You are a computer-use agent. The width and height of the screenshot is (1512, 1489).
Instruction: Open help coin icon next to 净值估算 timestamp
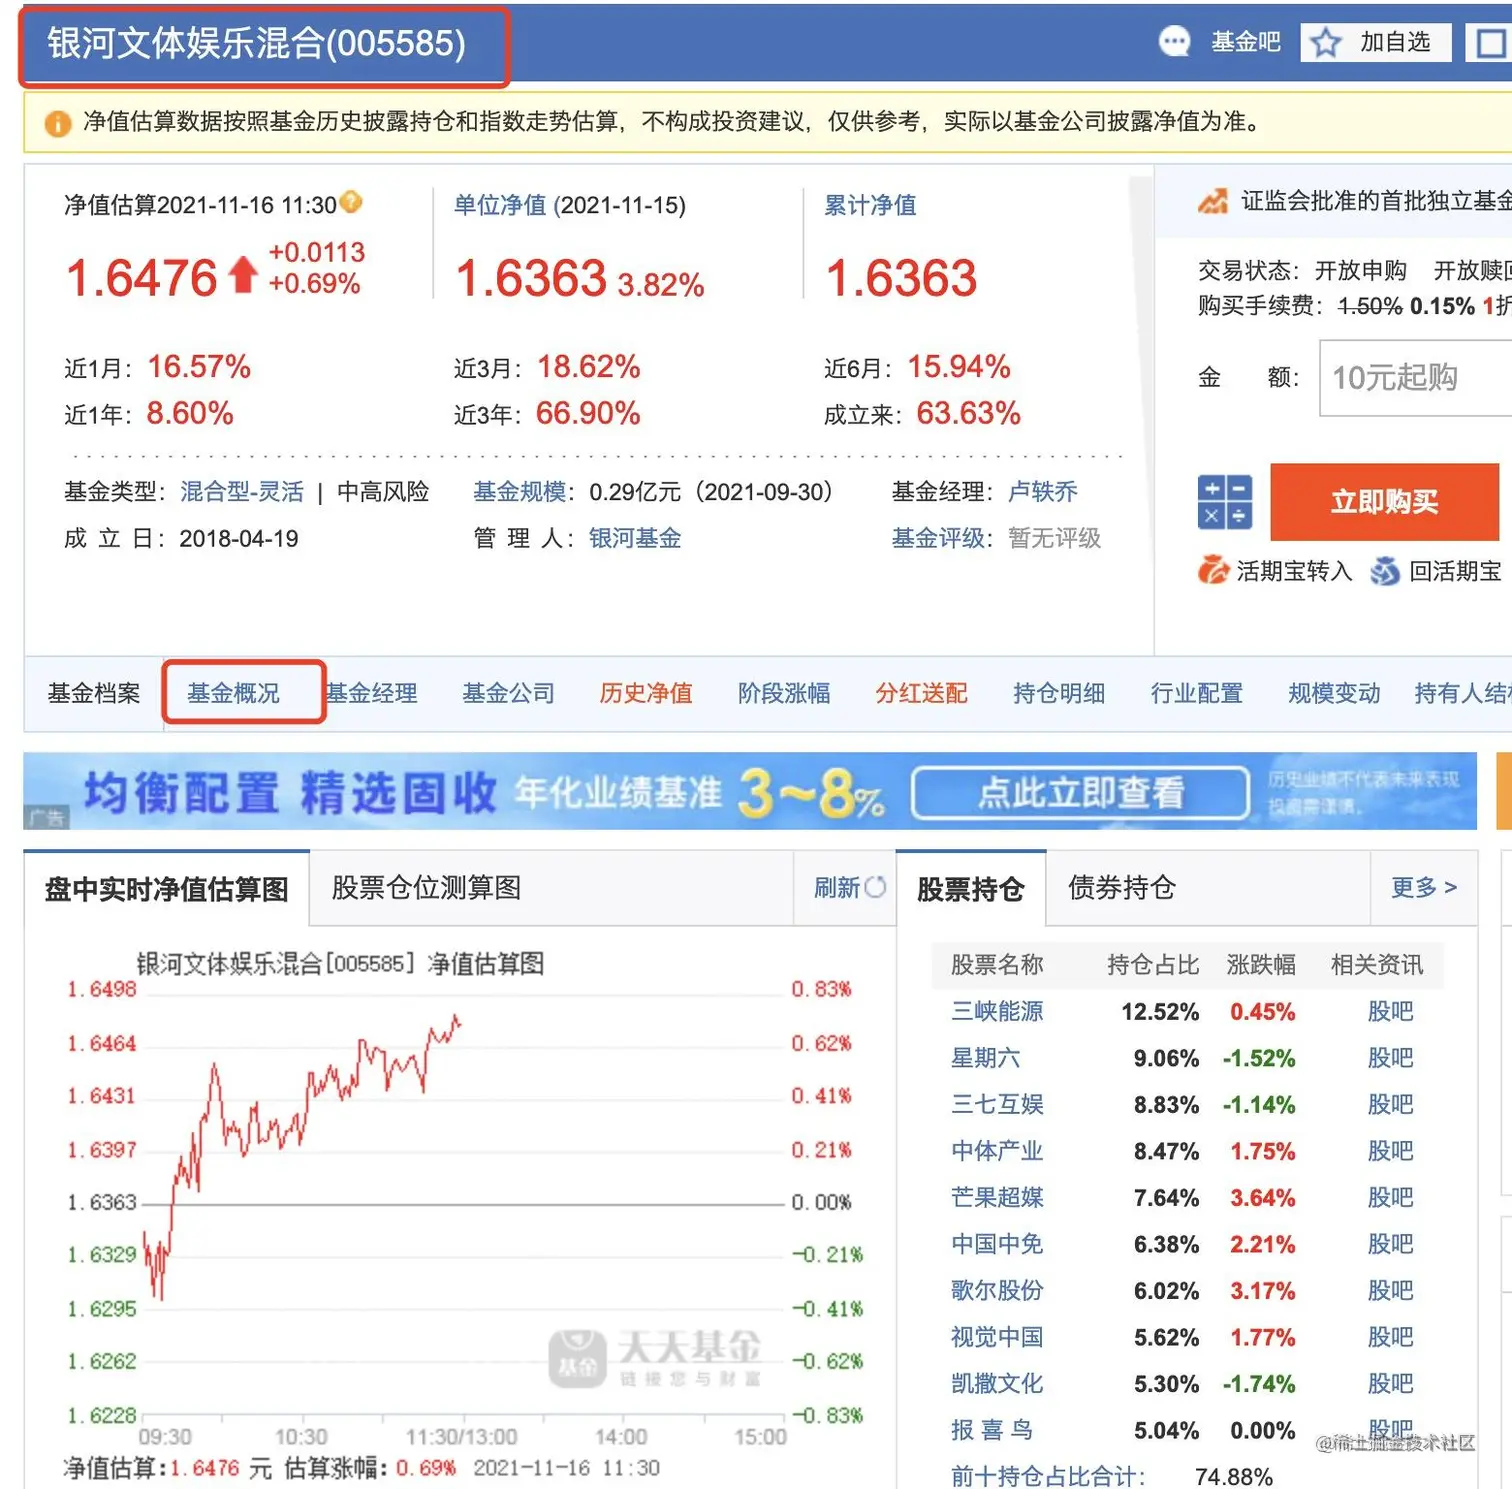point(350,201)
